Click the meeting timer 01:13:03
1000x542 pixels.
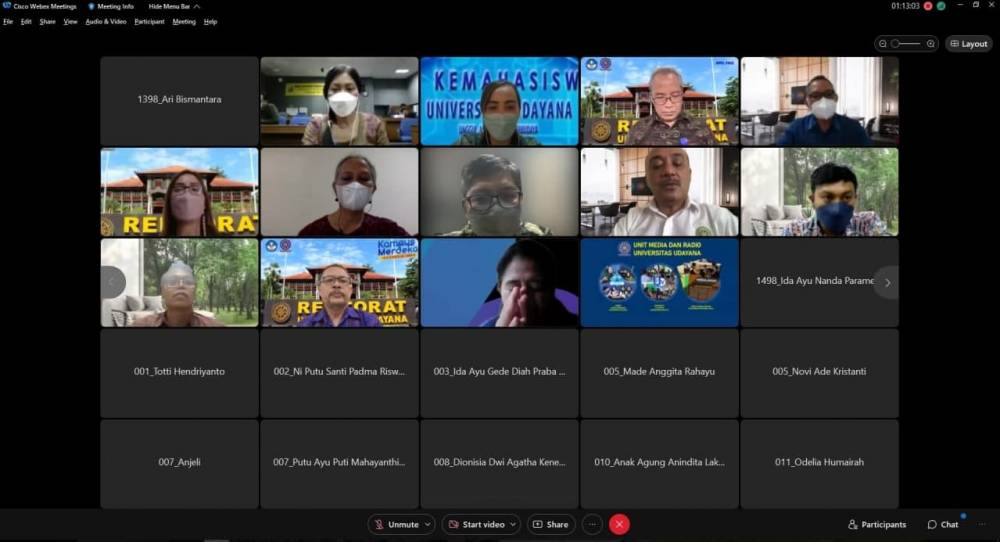click(x=905, y=6)
